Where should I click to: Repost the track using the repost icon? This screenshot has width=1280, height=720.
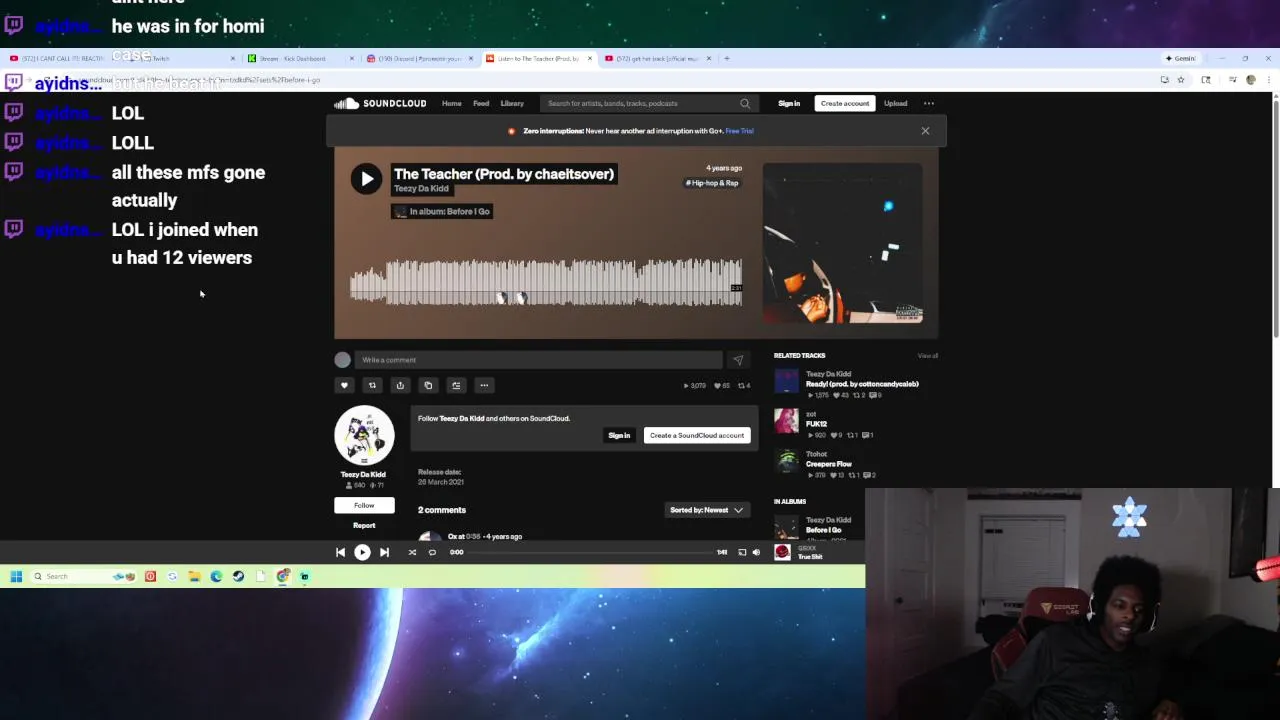click(x=372, y=385)
